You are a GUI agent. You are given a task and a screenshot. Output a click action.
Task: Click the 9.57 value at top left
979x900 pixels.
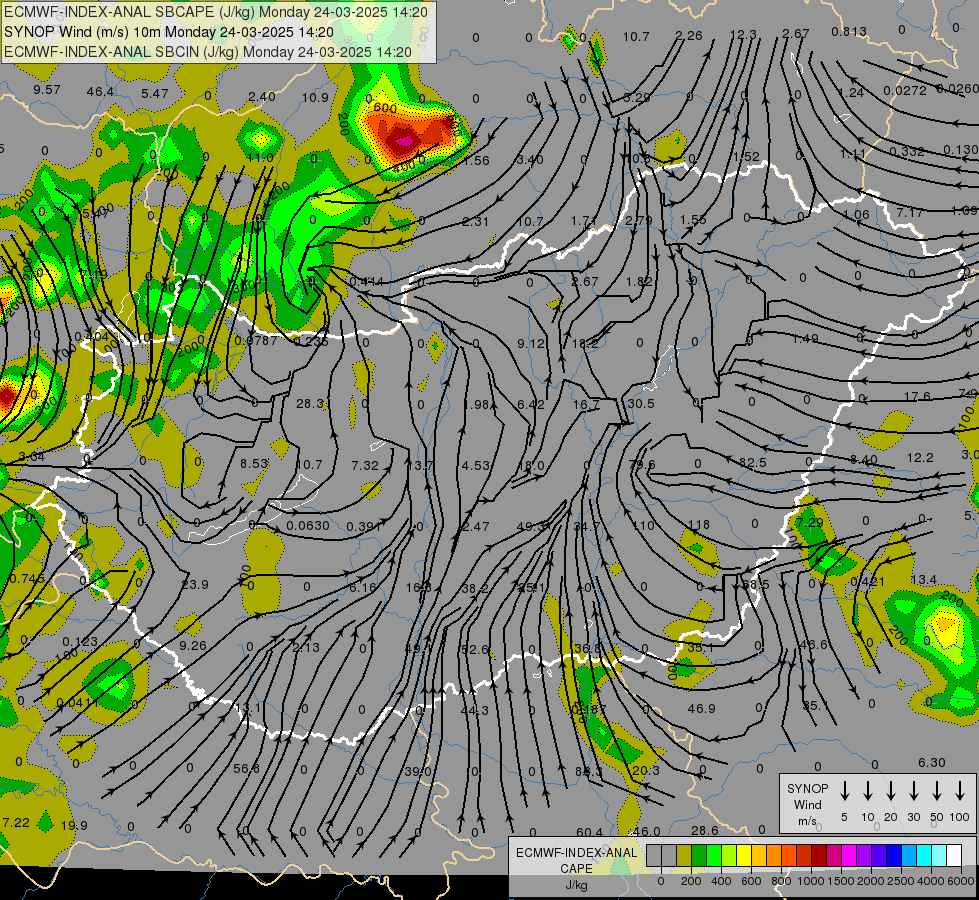tap(47, 90)
